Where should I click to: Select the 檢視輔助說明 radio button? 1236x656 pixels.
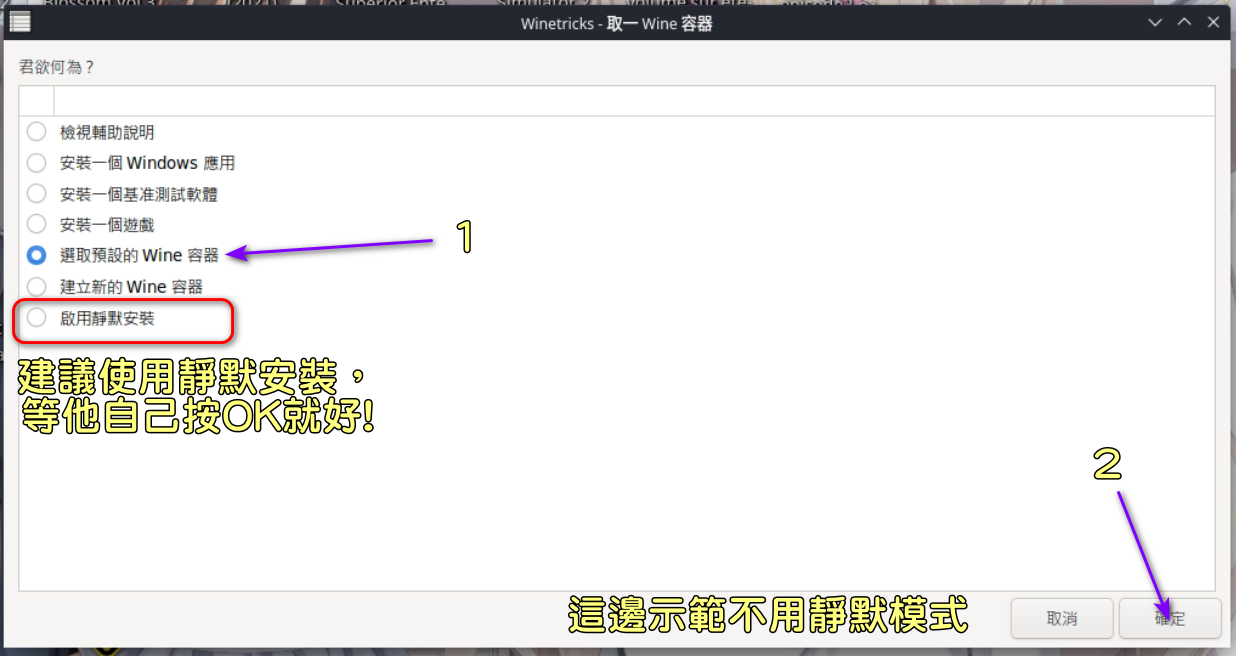(x=37, y=132)
